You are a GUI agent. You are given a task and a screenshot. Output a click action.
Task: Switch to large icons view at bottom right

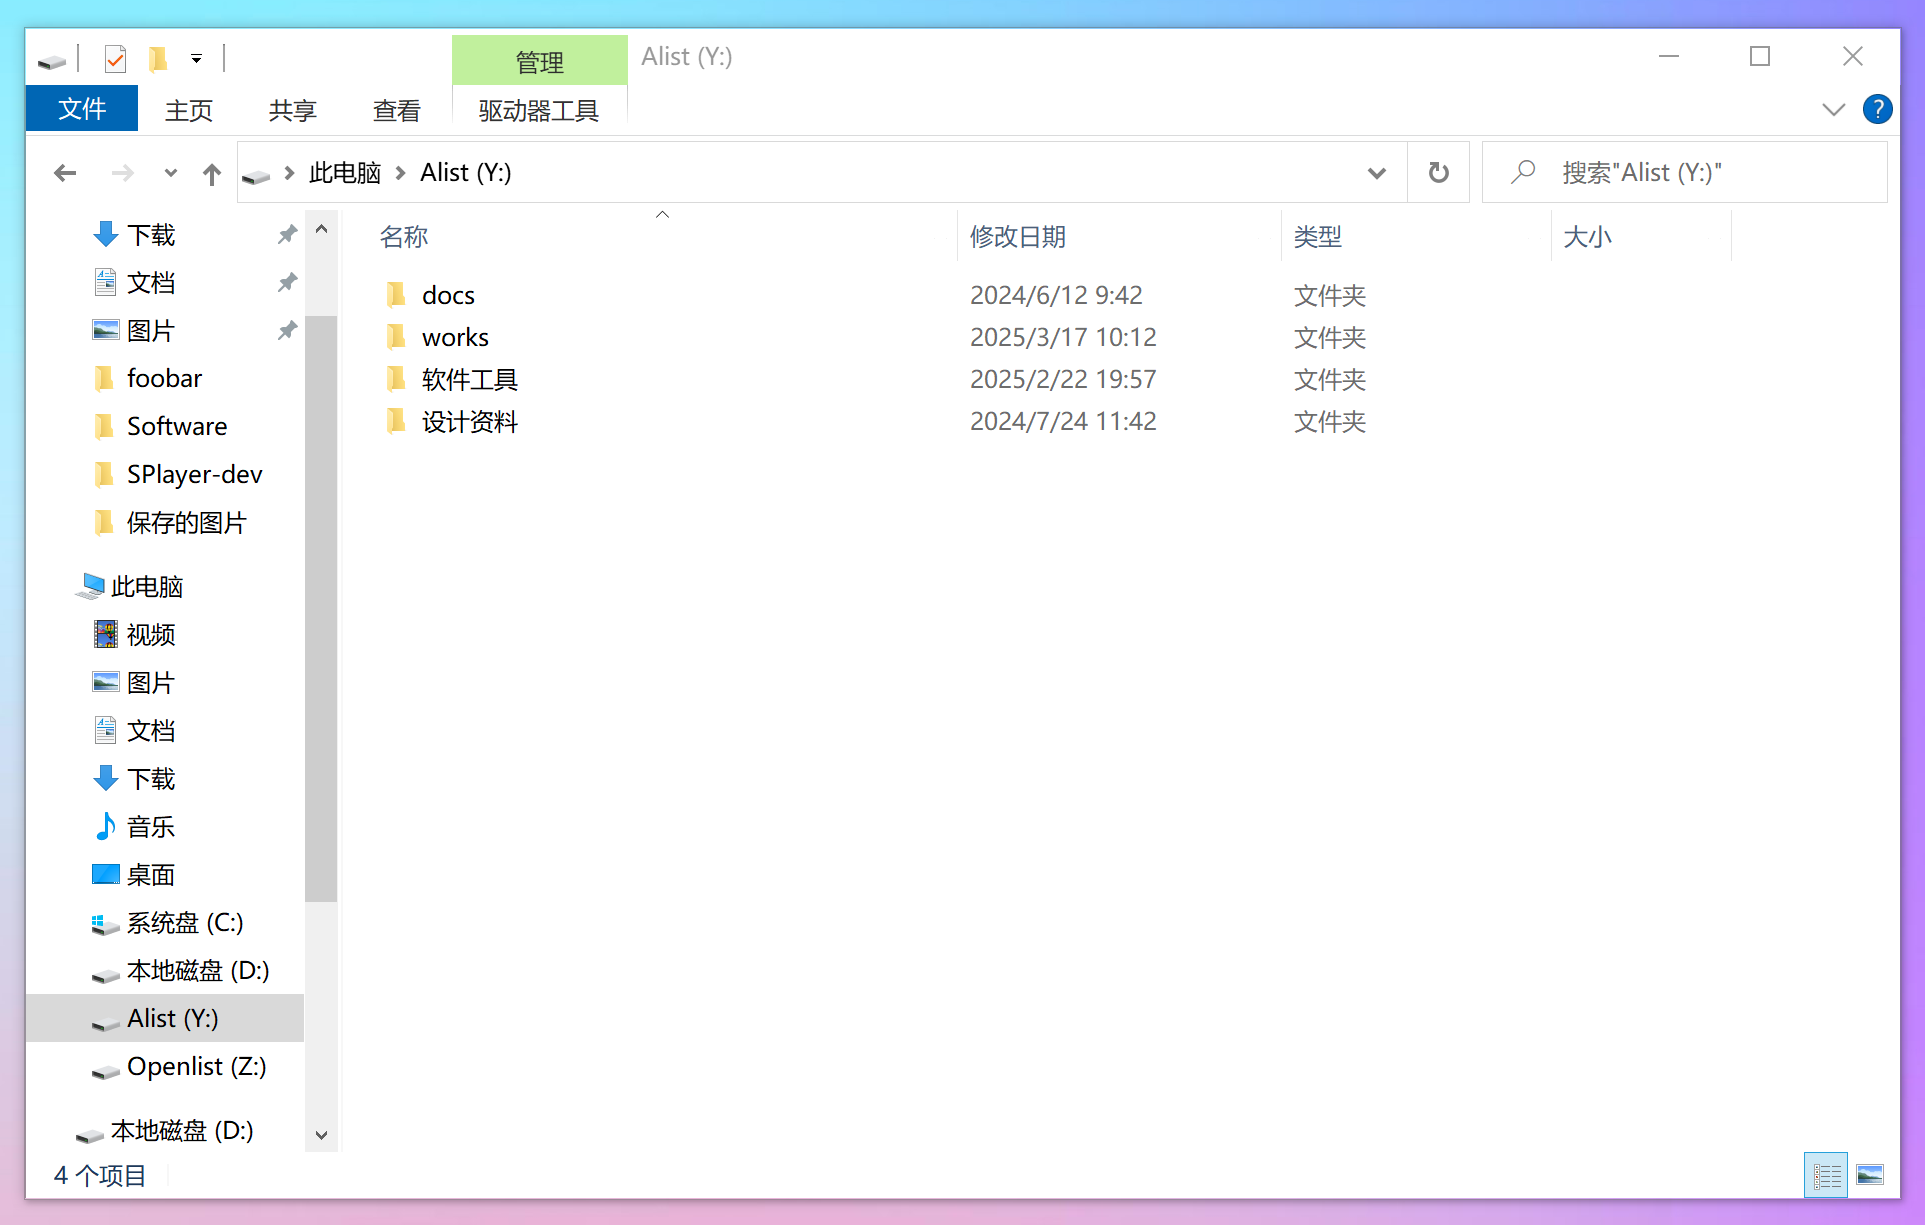pos(1872,1175)
